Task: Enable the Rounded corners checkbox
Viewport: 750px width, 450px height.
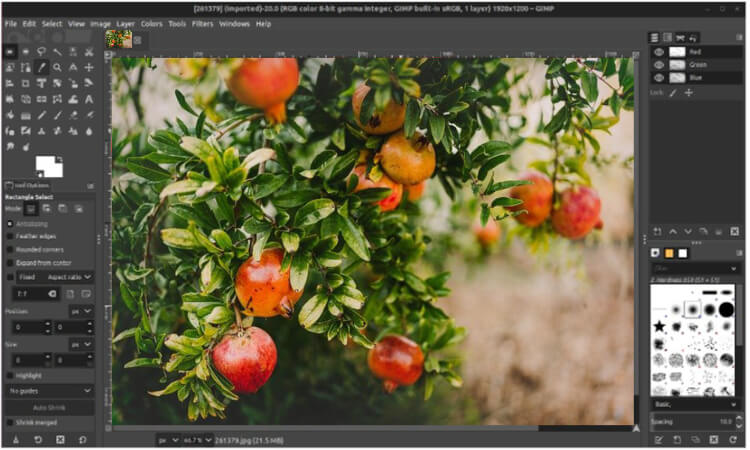Action: pos(10,250)
